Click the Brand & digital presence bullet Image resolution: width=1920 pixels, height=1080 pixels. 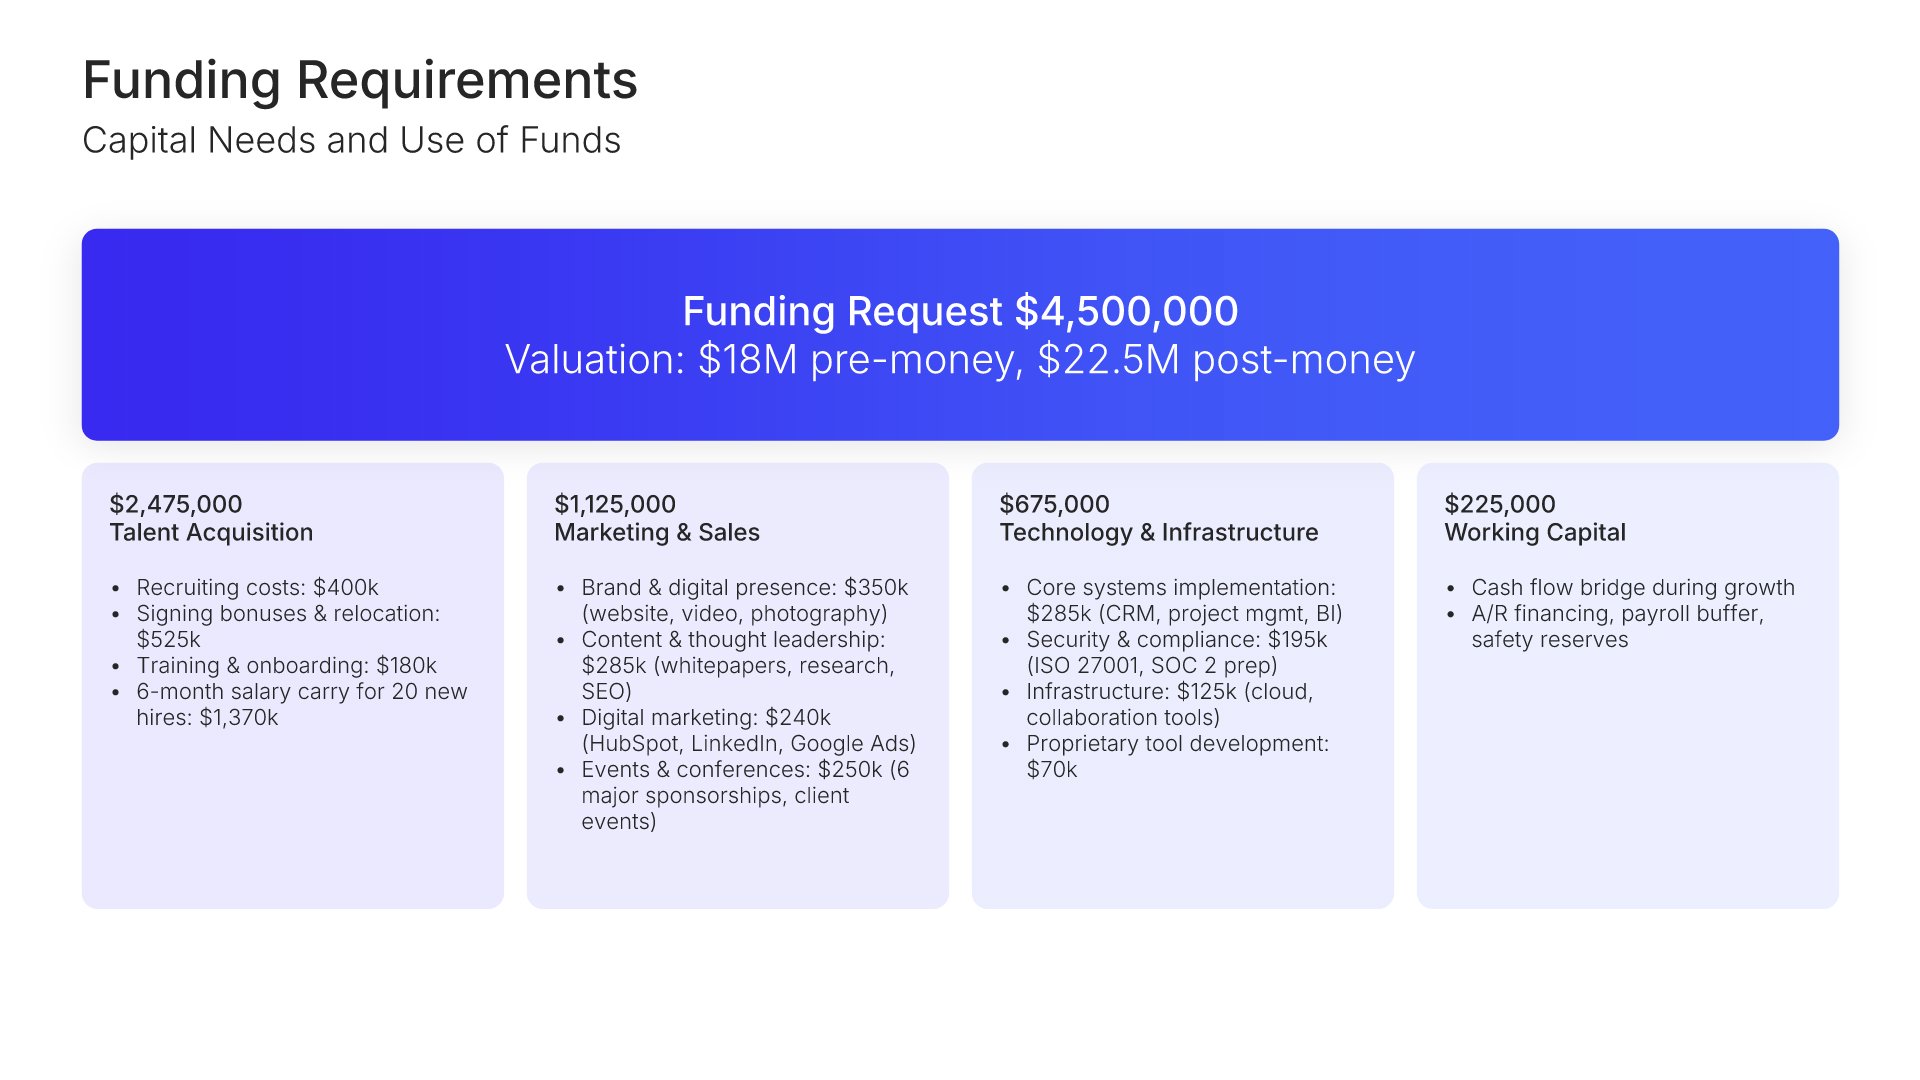[x=744, y=600]
